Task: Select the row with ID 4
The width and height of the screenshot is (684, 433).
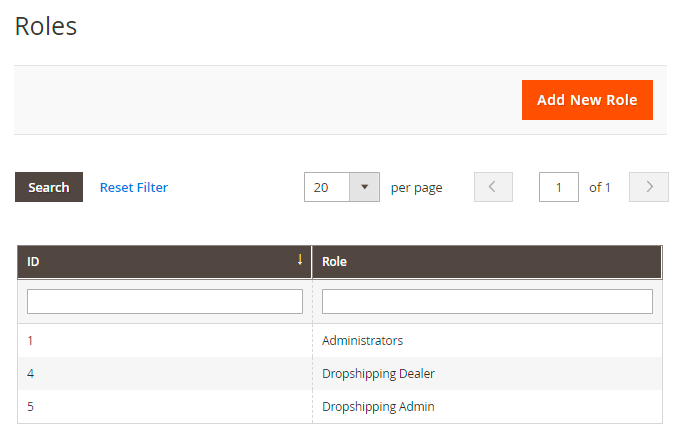Action: click(30, 373)
